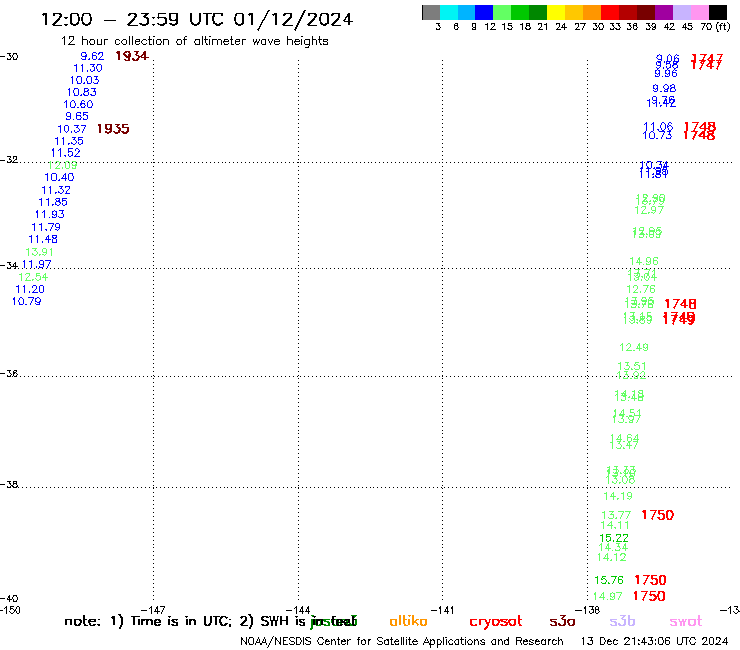Image resolution: width=740 pixels, height=650 pixels.
Task: Click the cyan swatch in the wave height legend
Action: (x=449, y=12)
